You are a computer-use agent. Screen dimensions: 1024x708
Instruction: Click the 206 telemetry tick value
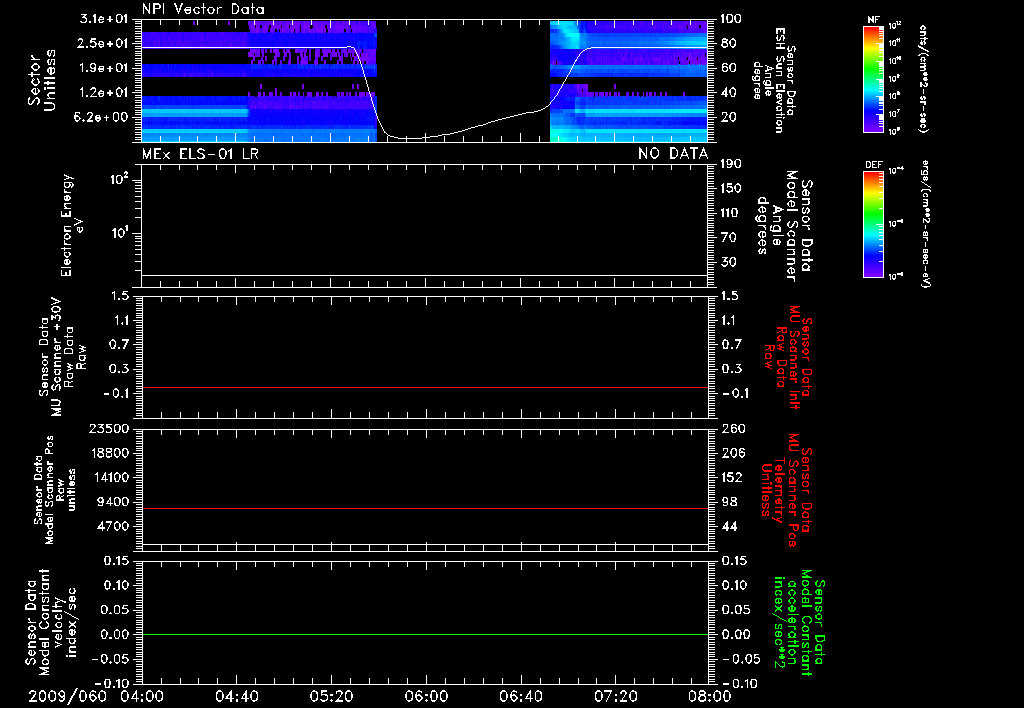point(734,453)
